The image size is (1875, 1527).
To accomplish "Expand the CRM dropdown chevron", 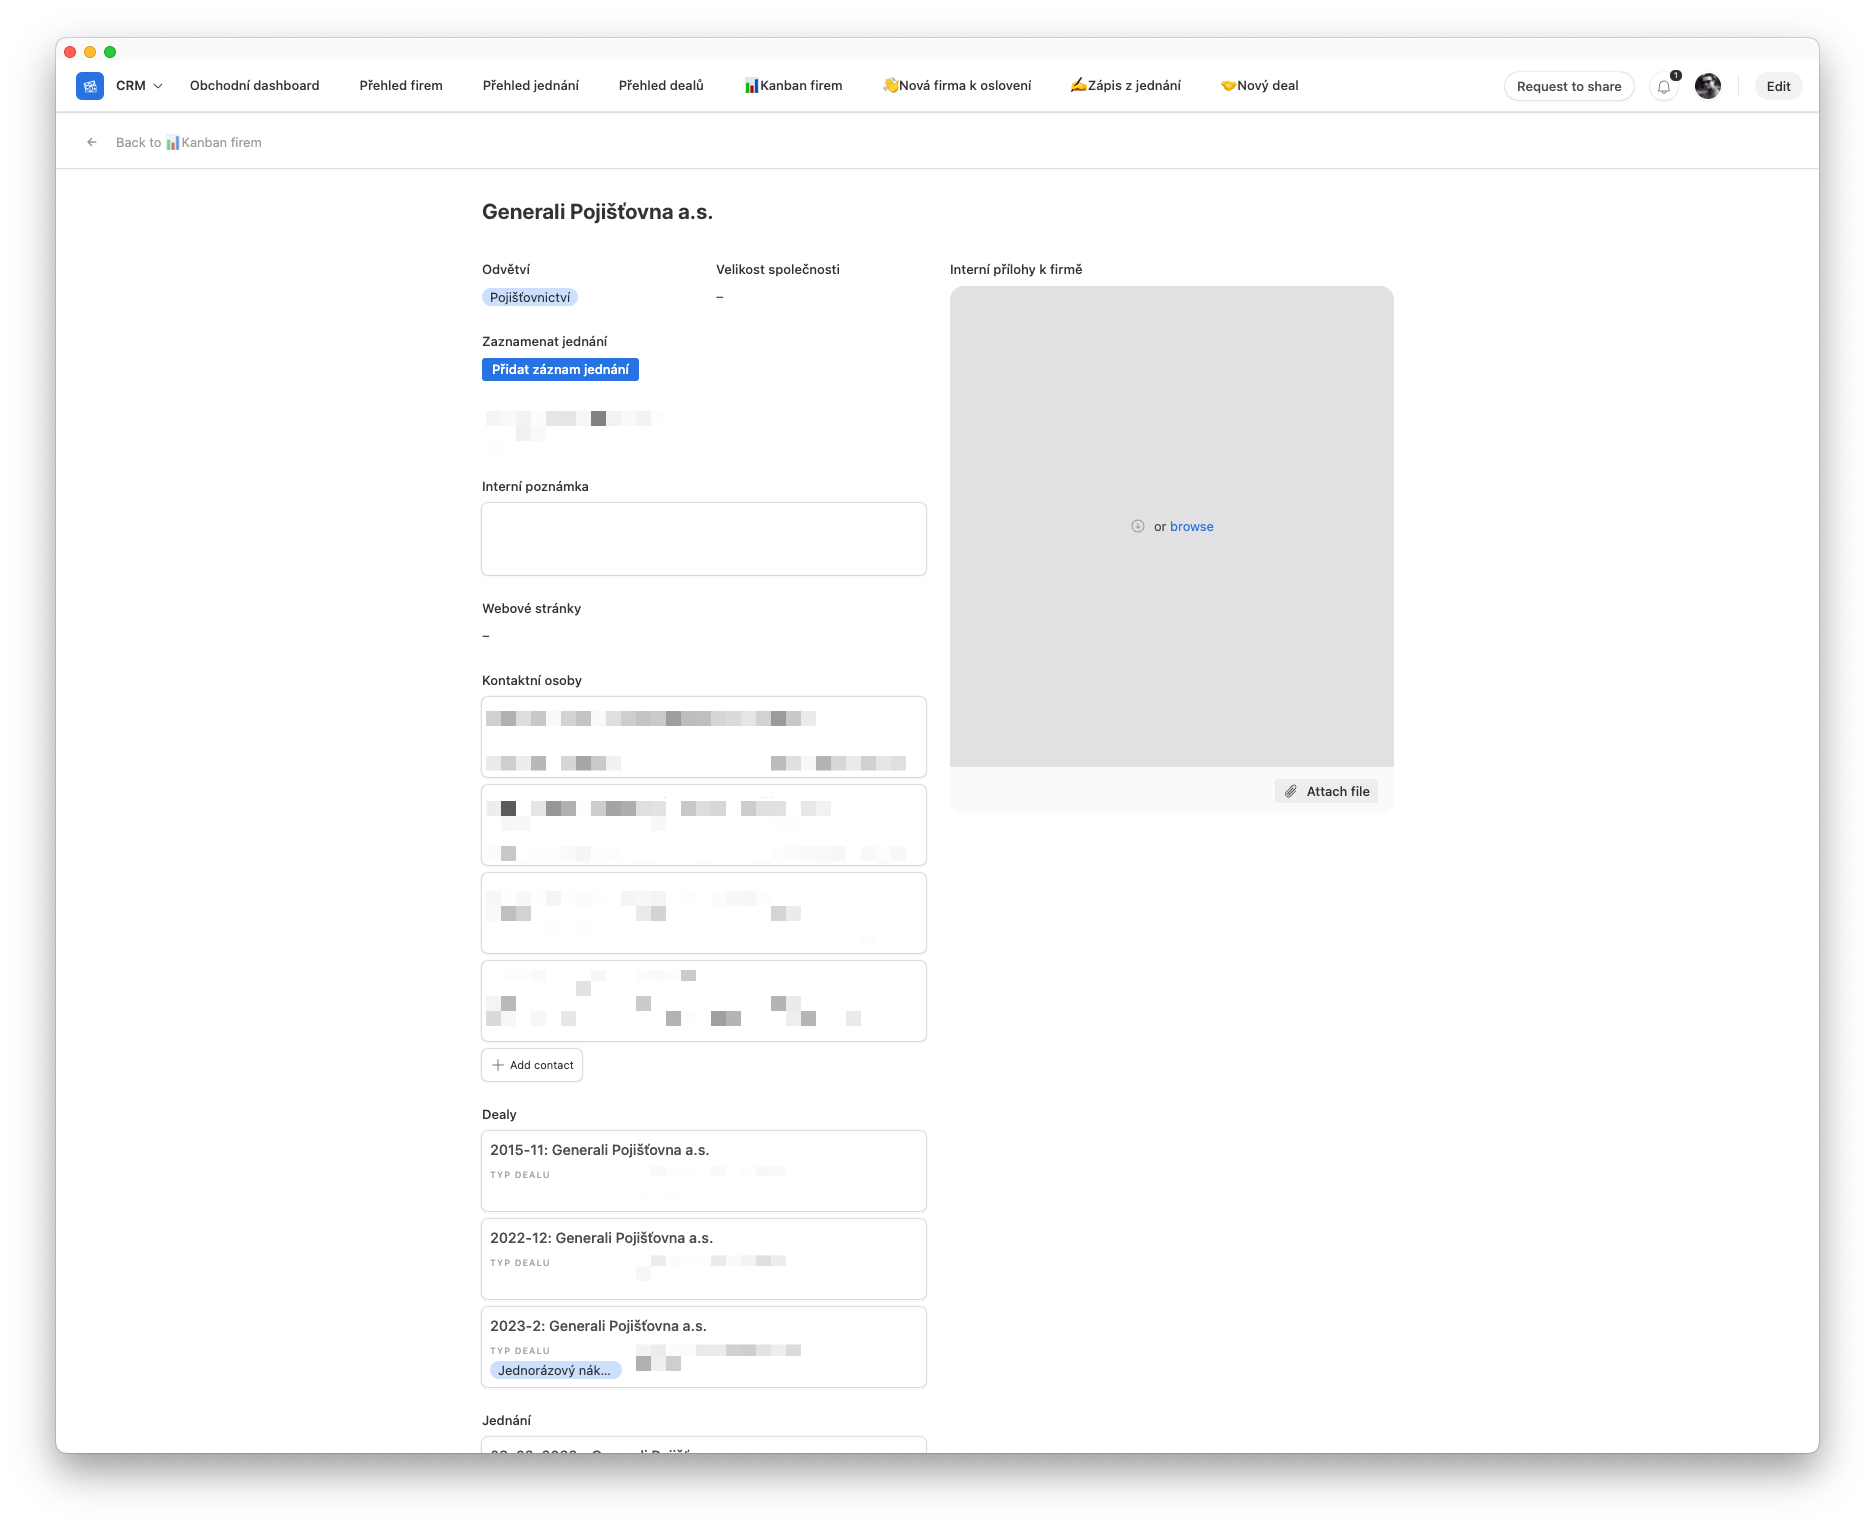I will click(x=158, y=87).
